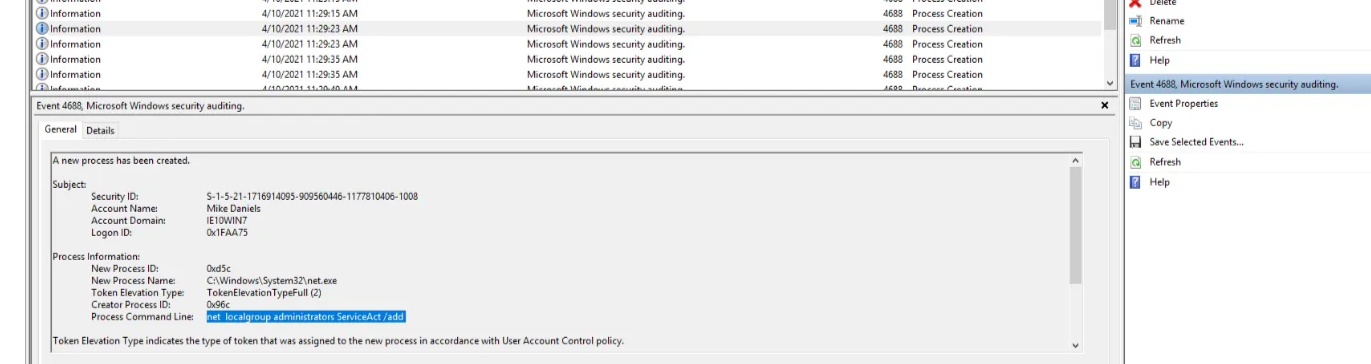The image size is (1371, 364).
Task: Click the highlighted Process Command Line value
Action: click(x=305, y=317)
